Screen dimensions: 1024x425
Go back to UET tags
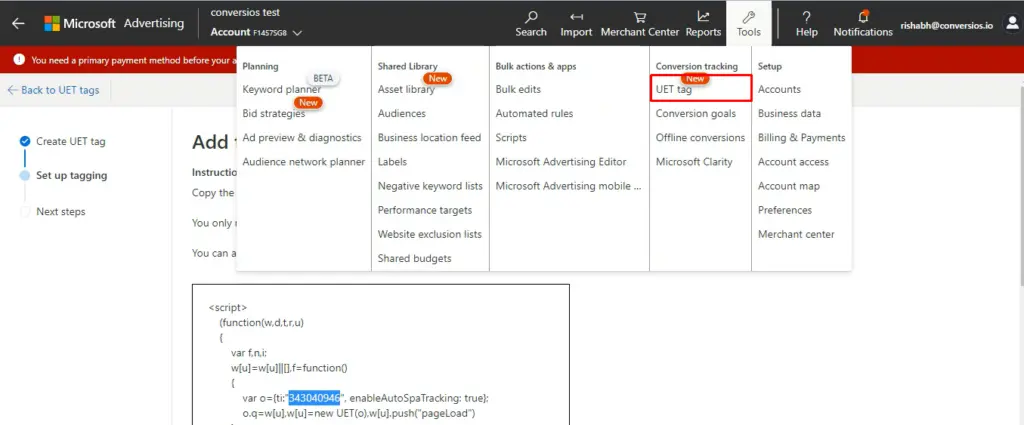[x=54, y=90]
